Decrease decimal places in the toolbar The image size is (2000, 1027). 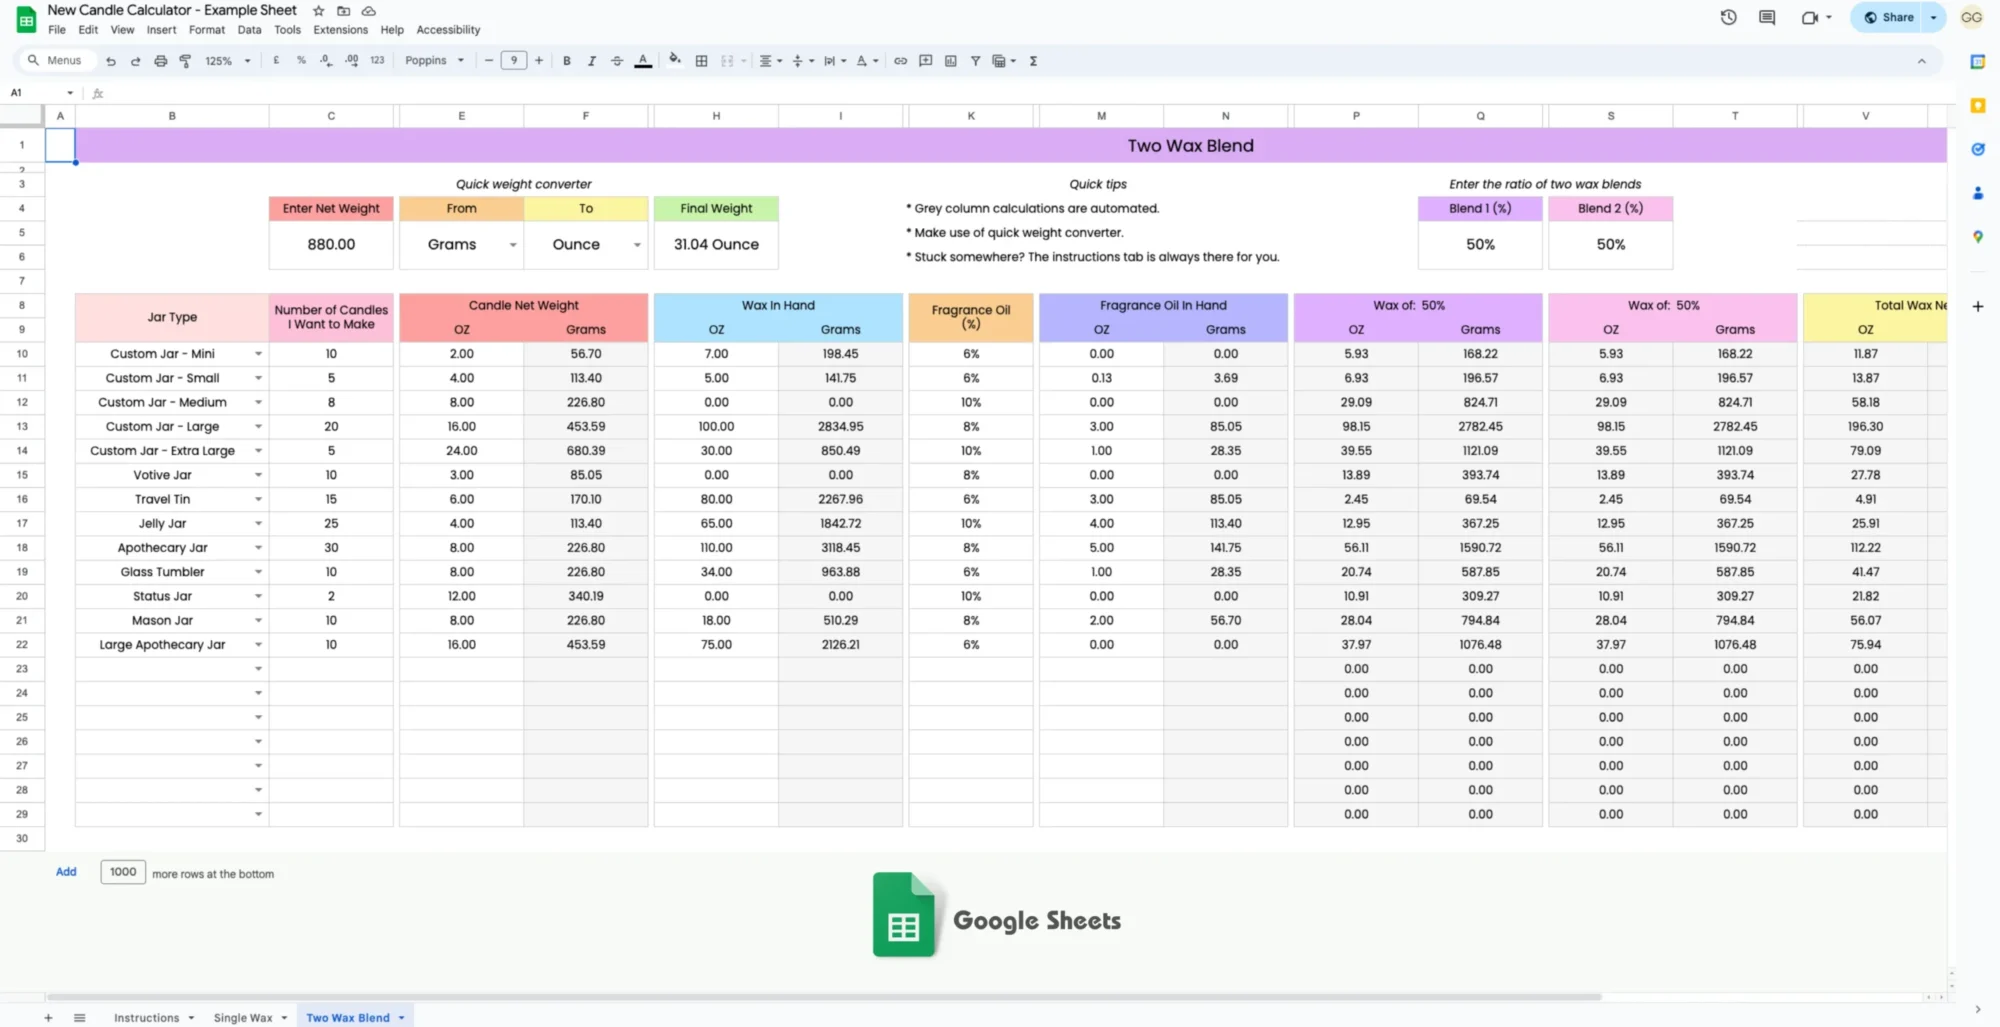[x=326, y=61]
